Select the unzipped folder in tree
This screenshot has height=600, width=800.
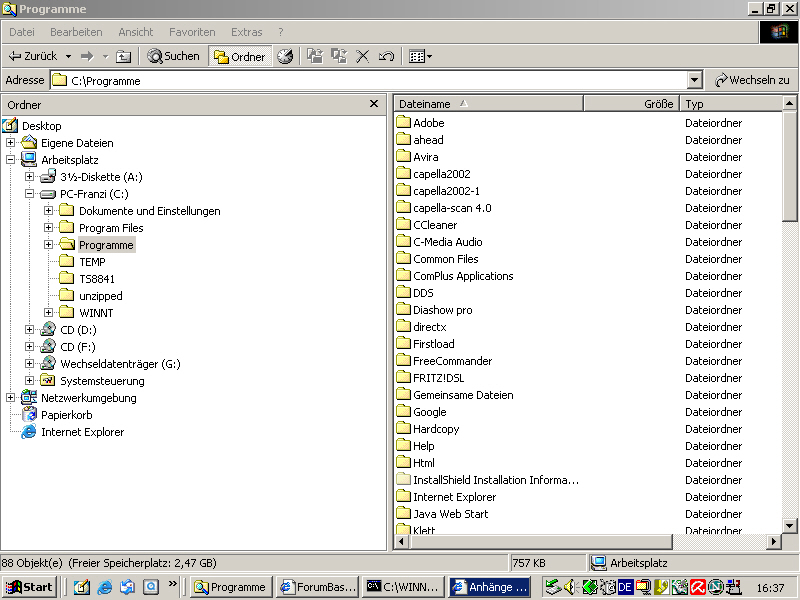(x=101, y=296)
